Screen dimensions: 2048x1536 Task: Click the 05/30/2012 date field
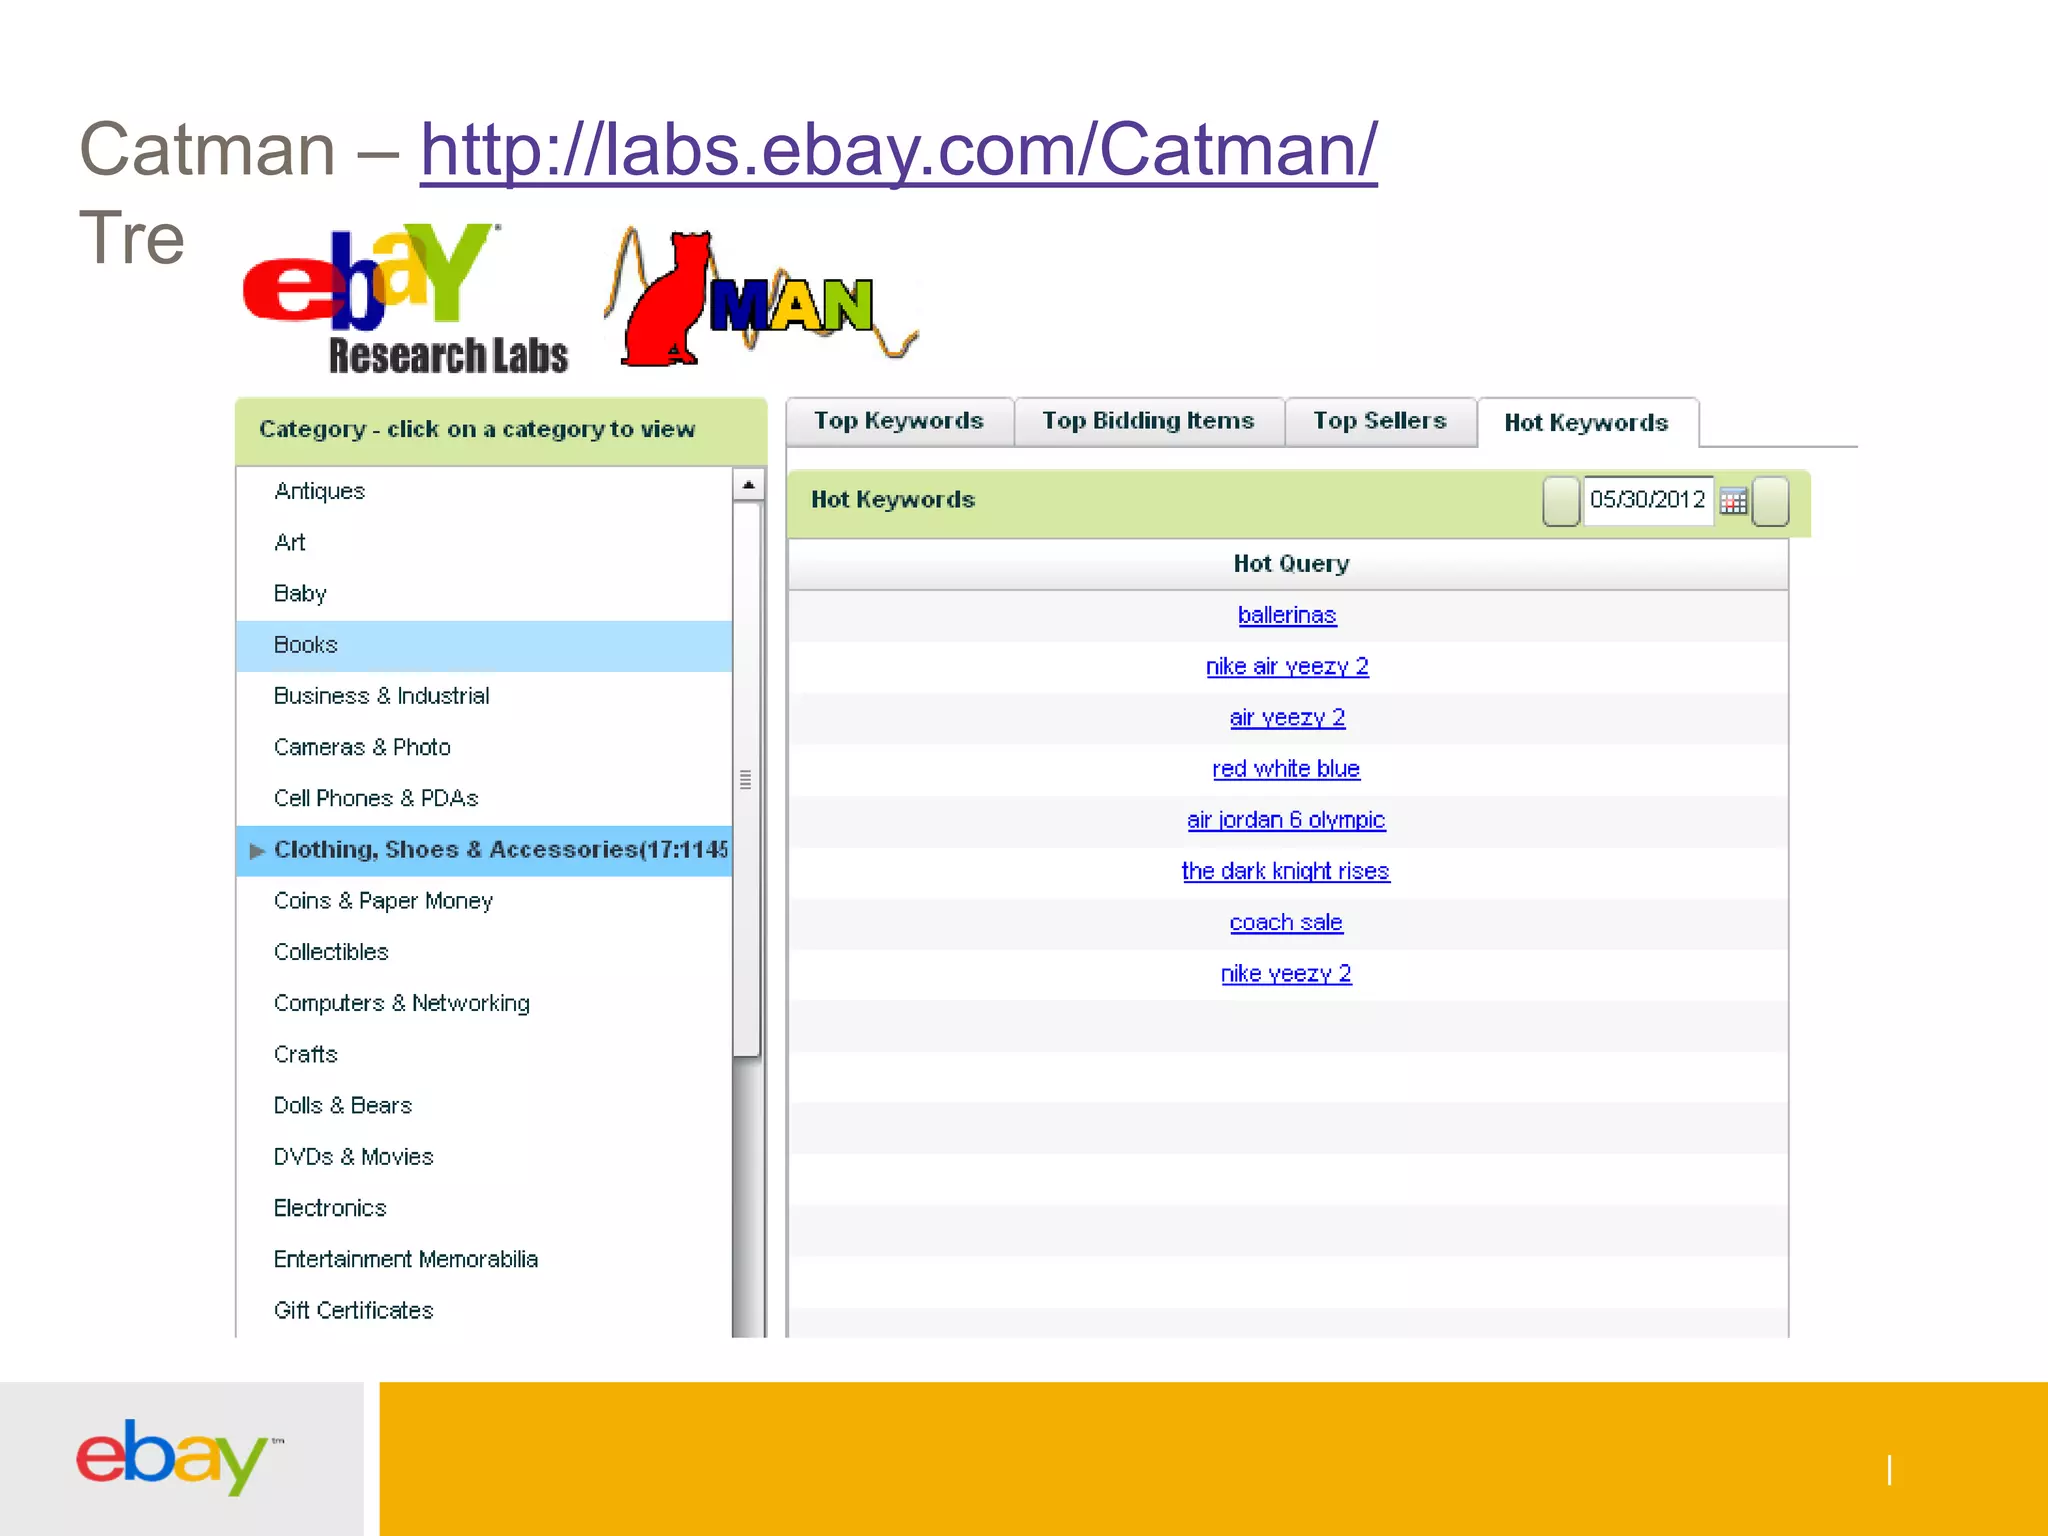(1647, 500)
